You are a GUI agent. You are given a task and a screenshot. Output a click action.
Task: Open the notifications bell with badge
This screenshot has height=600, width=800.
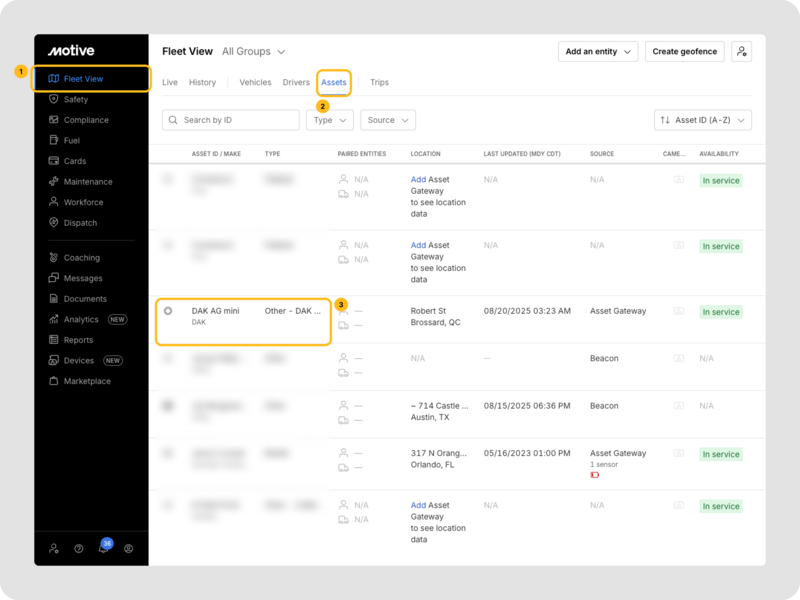pos(103,548)
